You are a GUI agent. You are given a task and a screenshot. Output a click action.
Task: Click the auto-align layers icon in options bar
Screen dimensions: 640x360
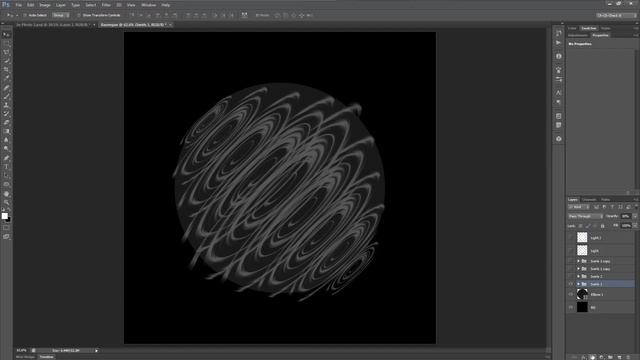244,15
